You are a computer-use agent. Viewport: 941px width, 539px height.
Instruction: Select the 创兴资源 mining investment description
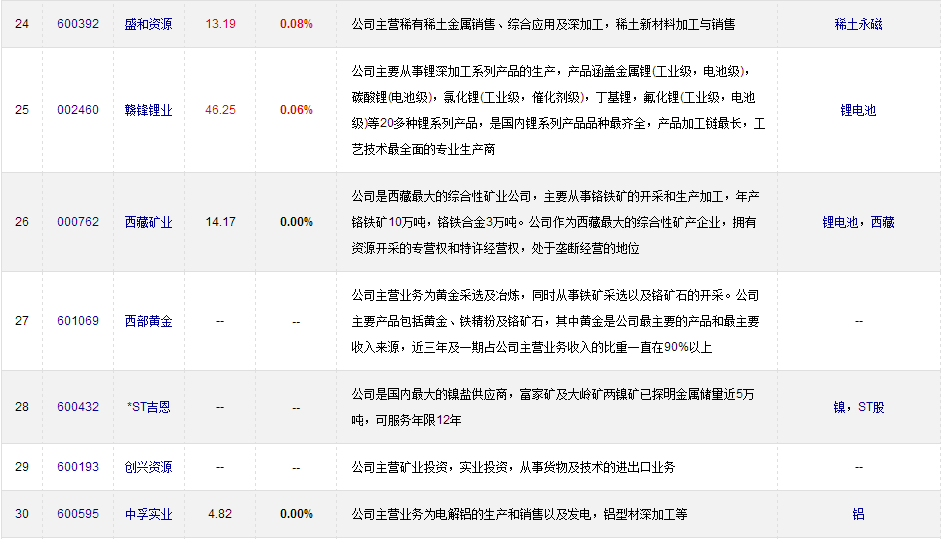tap(513, 467)
